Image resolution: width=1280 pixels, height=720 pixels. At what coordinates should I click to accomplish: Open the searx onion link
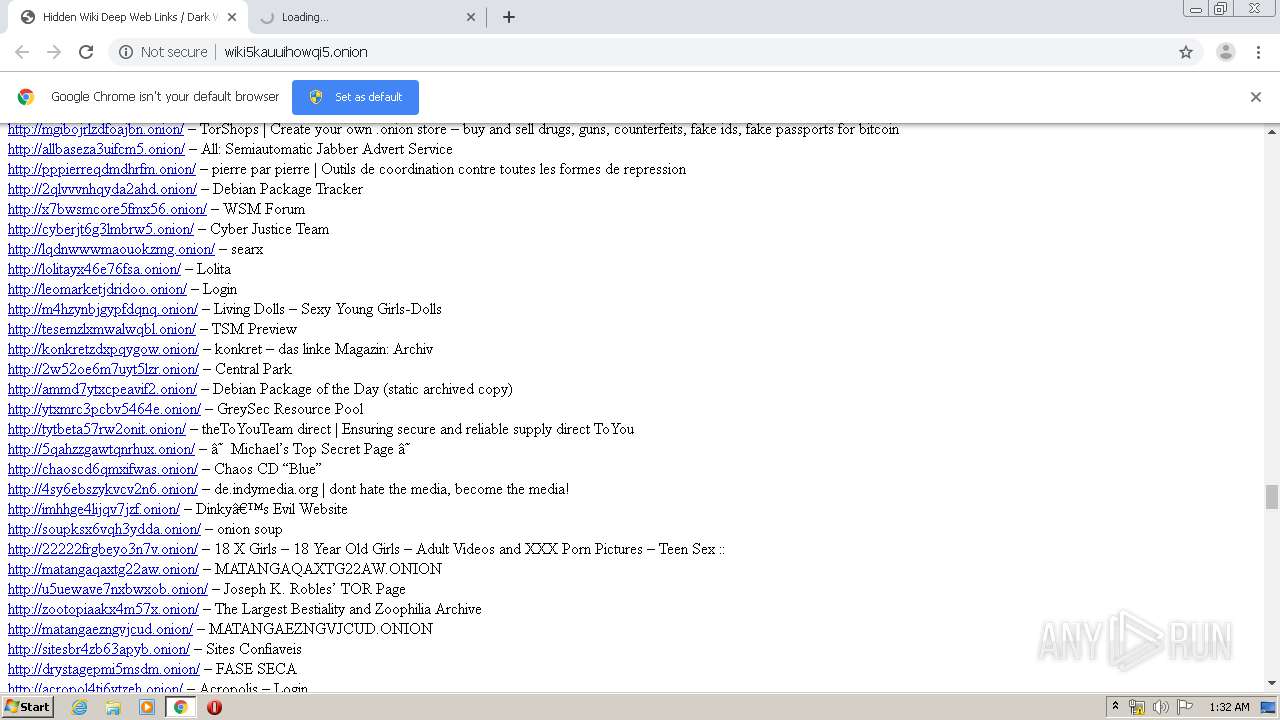[x=111, y=249]
